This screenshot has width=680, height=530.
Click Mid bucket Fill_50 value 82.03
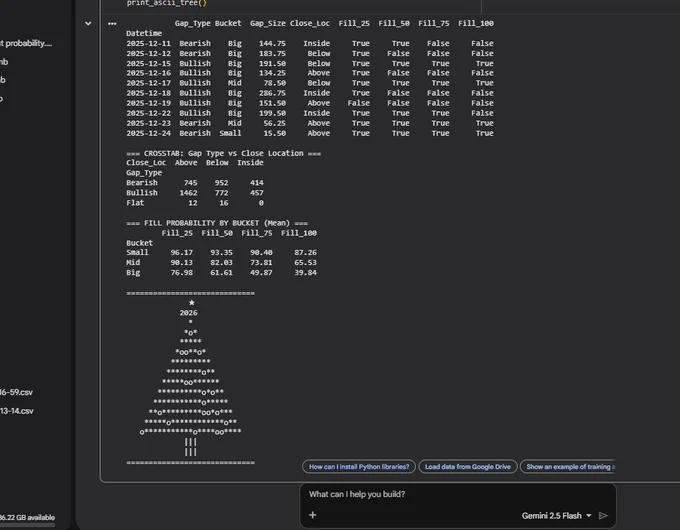(221, 262)
